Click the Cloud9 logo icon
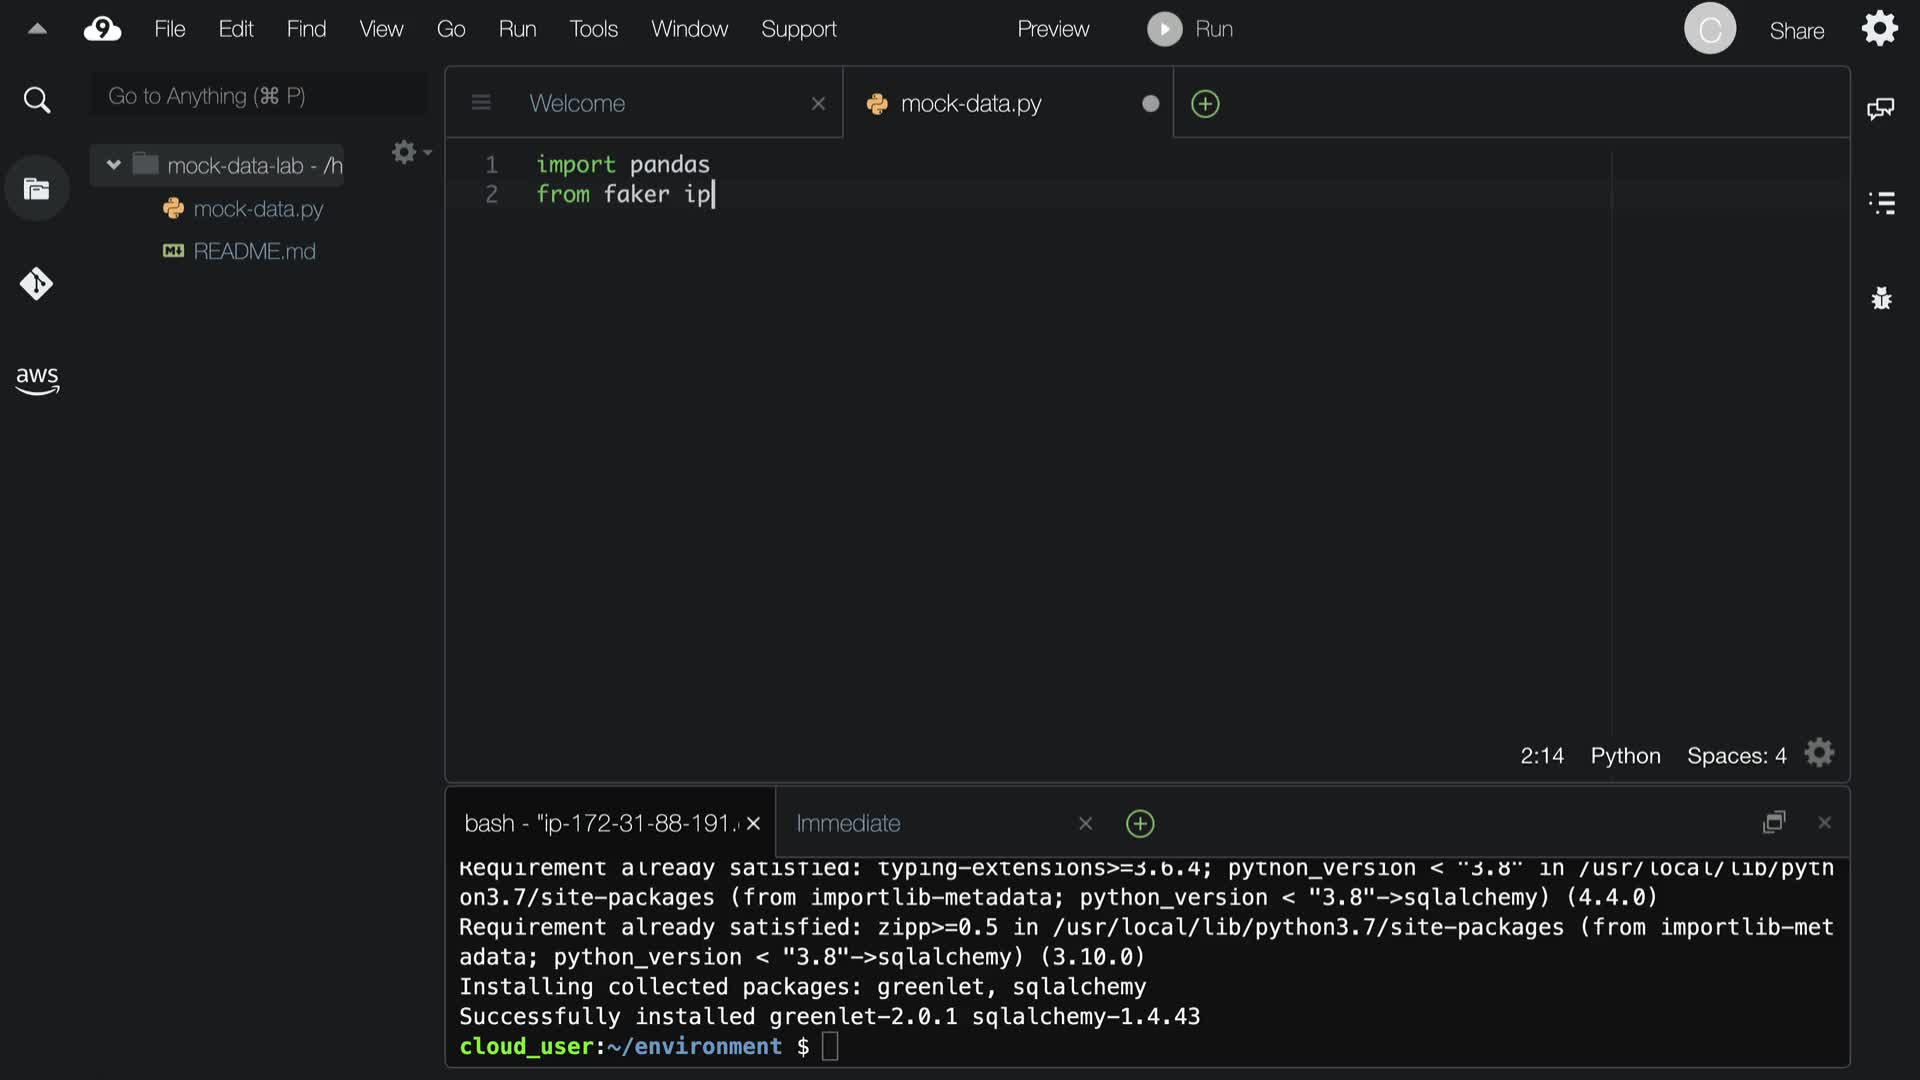This screenshot has width=1920, height=1080. pos(102,29)
